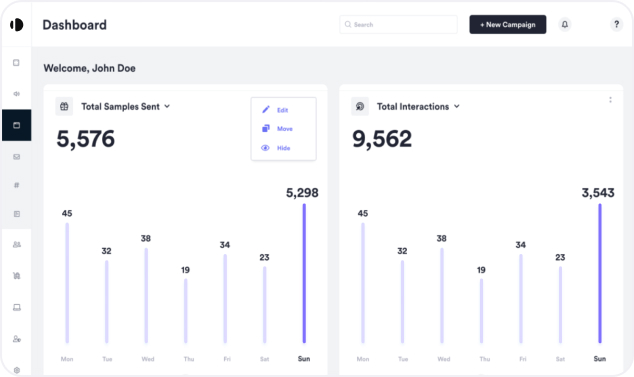The width and height of the screenshot is (634, 377).
Task: Click the 9,562 total interactions value
Action: coord(382,139)
